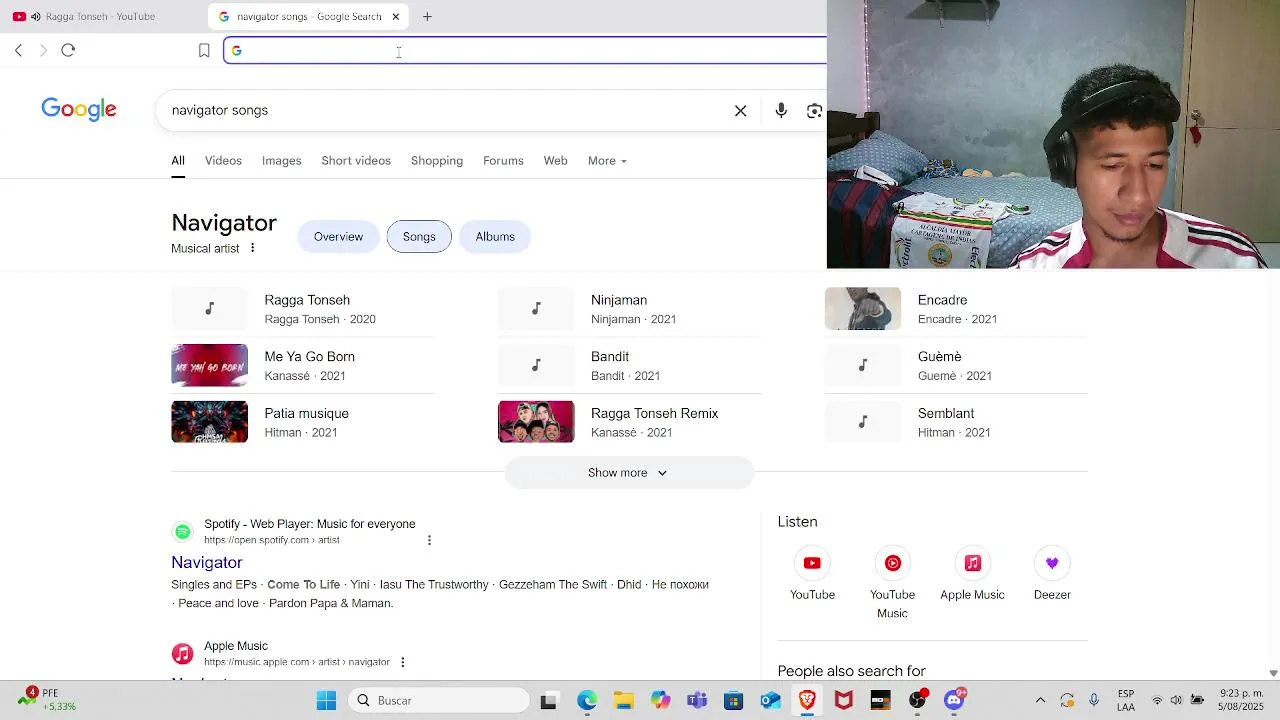Click the page scrollbar down arrow
Viewport: 1280px width, 720px height.
1273,673
